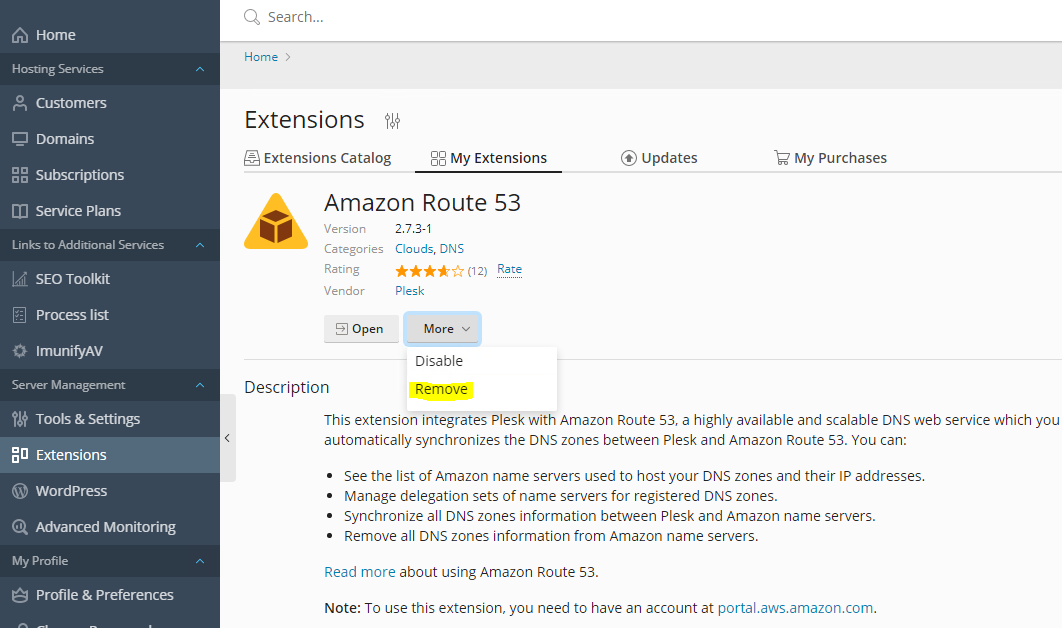
Task: Toggle the More dropdown button
Action: 444,329
